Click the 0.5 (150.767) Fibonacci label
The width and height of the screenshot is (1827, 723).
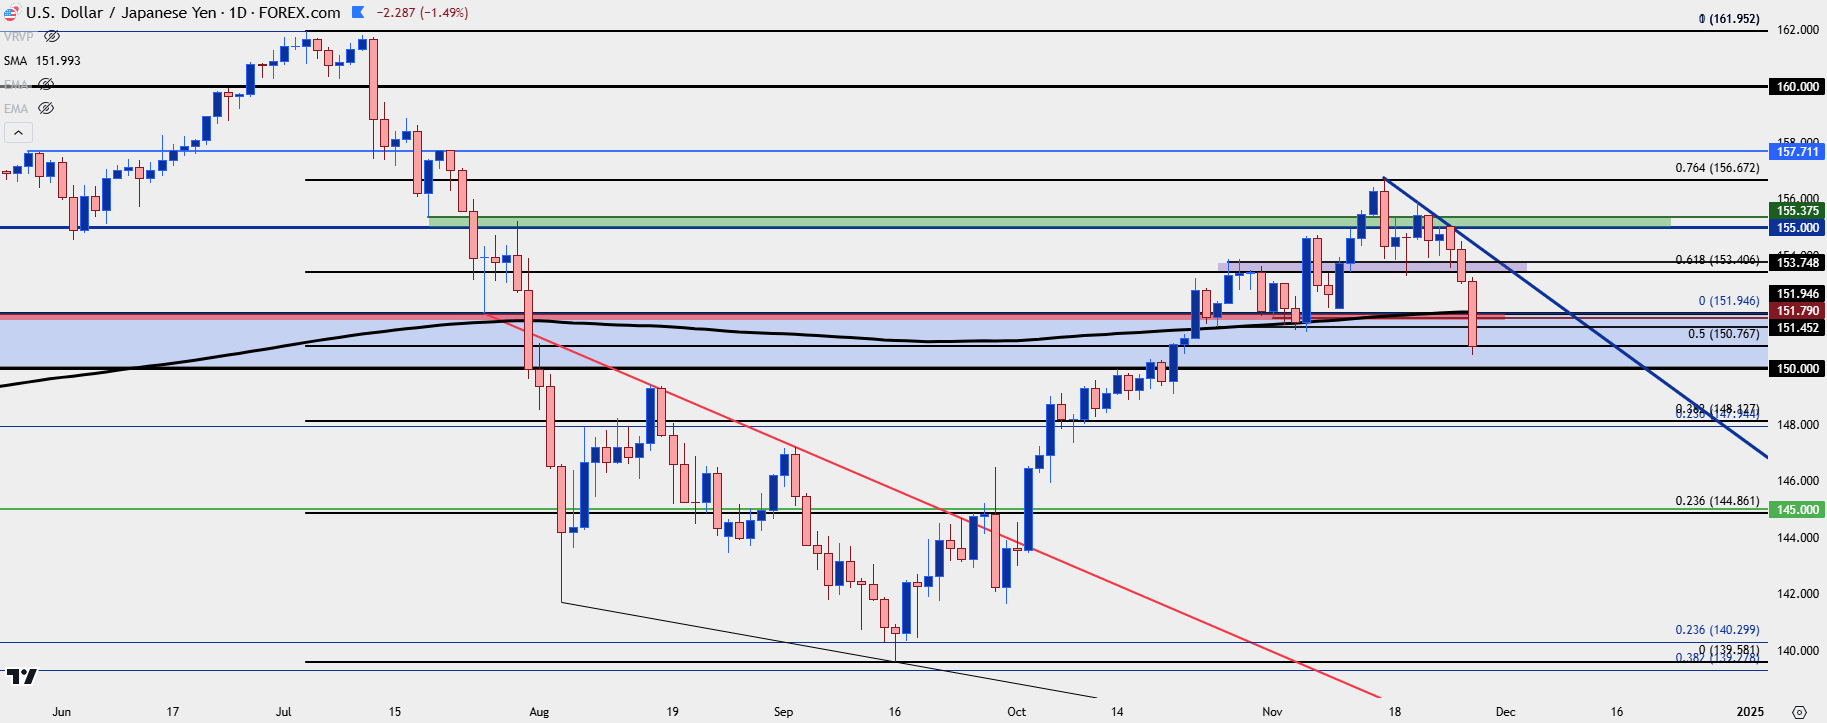coord(1723,334)
